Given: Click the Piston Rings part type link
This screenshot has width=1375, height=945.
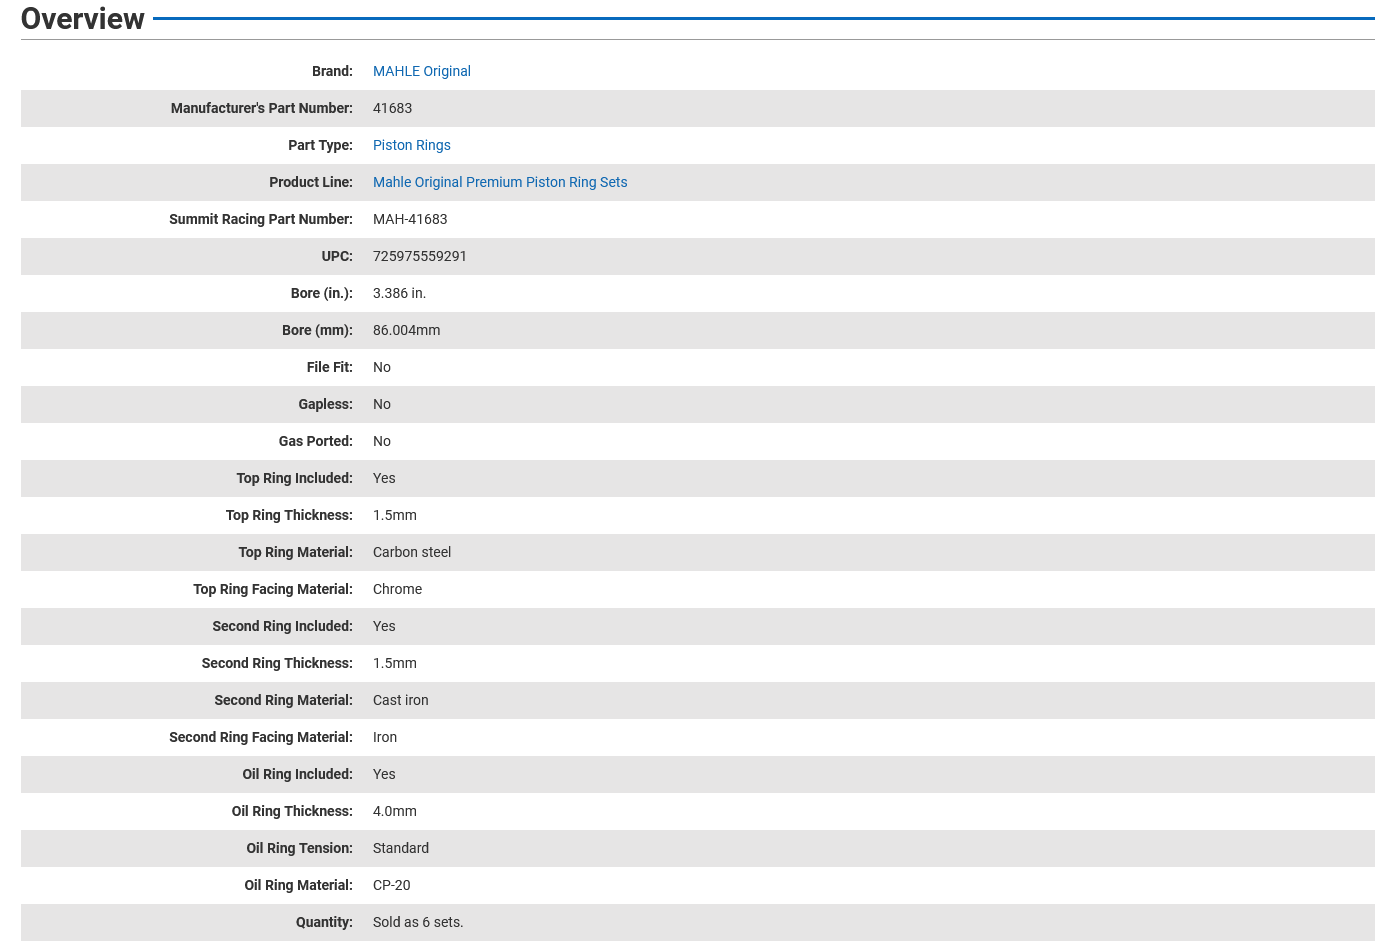Looking at the screenshot, I should (x=411, y=145).
